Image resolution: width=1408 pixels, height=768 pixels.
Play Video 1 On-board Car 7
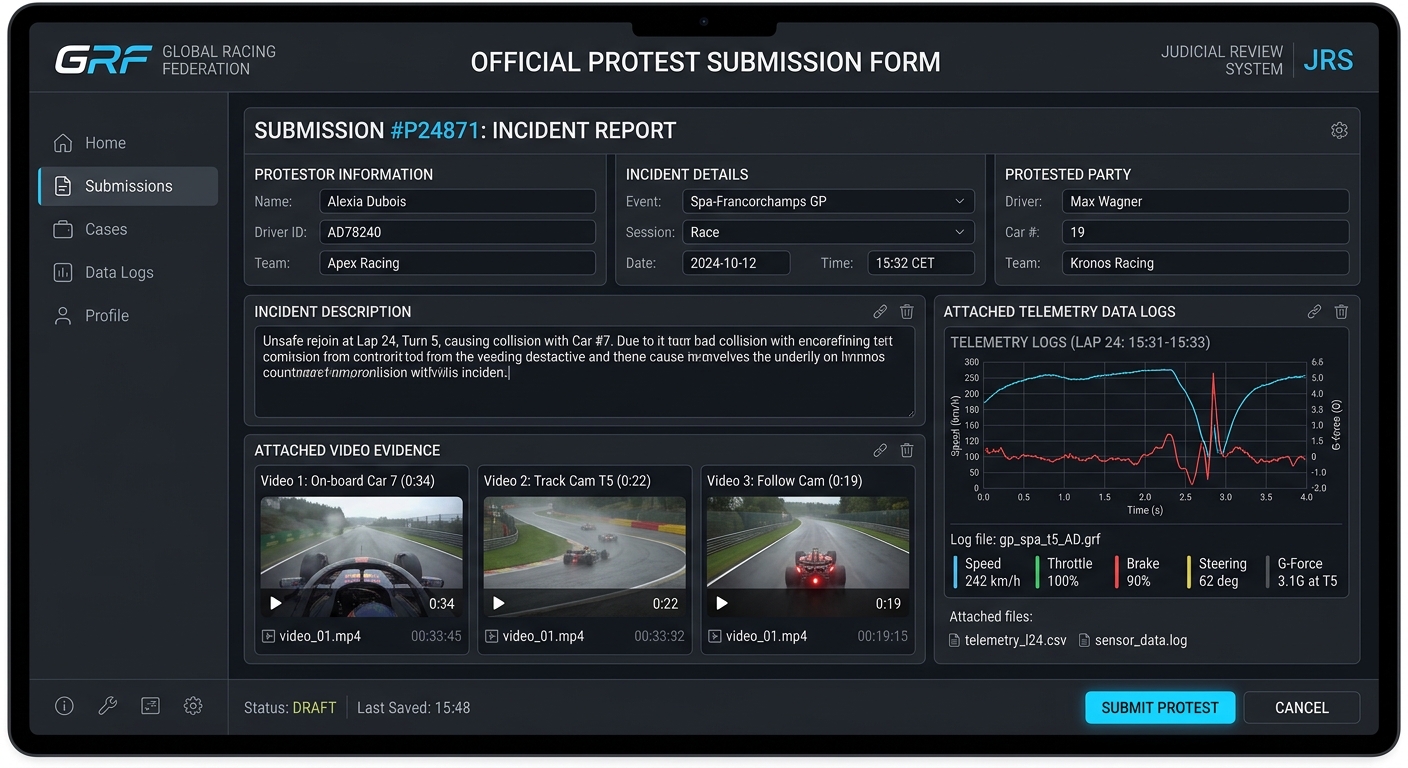pos(276,603)
